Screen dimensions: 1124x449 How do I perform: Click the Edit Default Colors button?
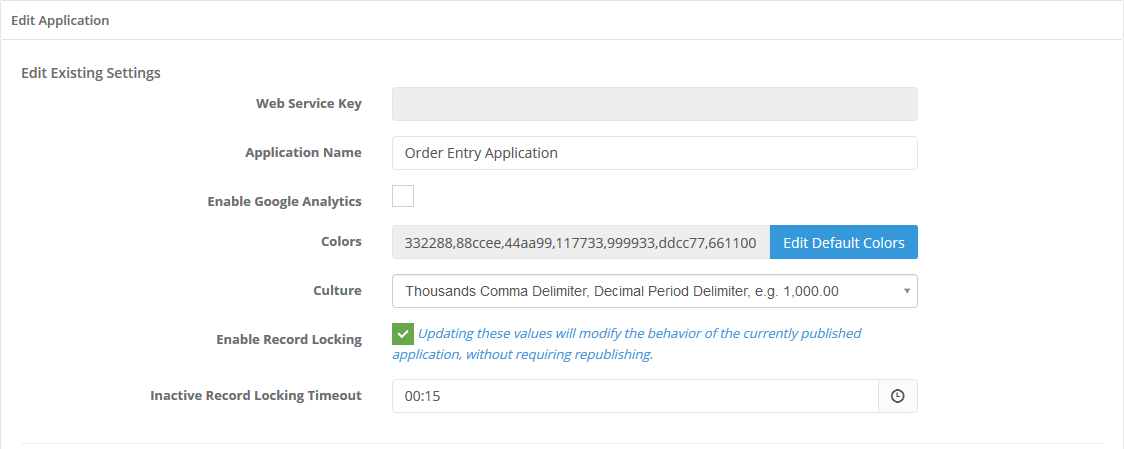pos(844,242)
